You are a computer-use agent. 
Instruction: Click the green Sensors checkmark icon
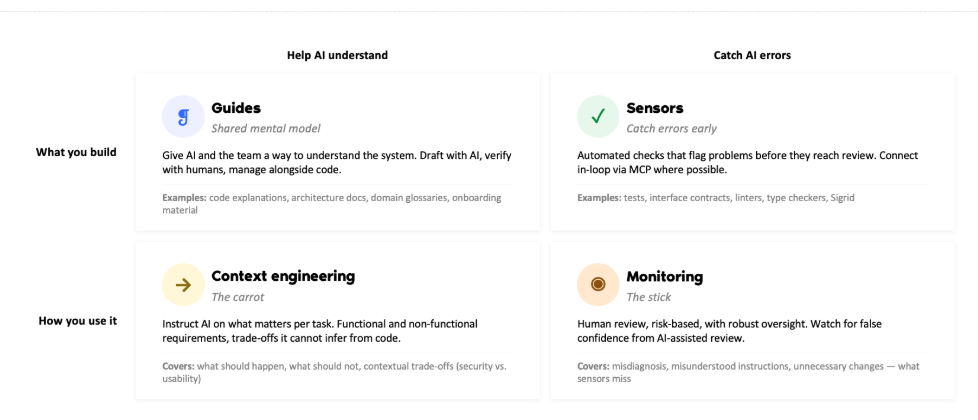(x=598, y=117)
